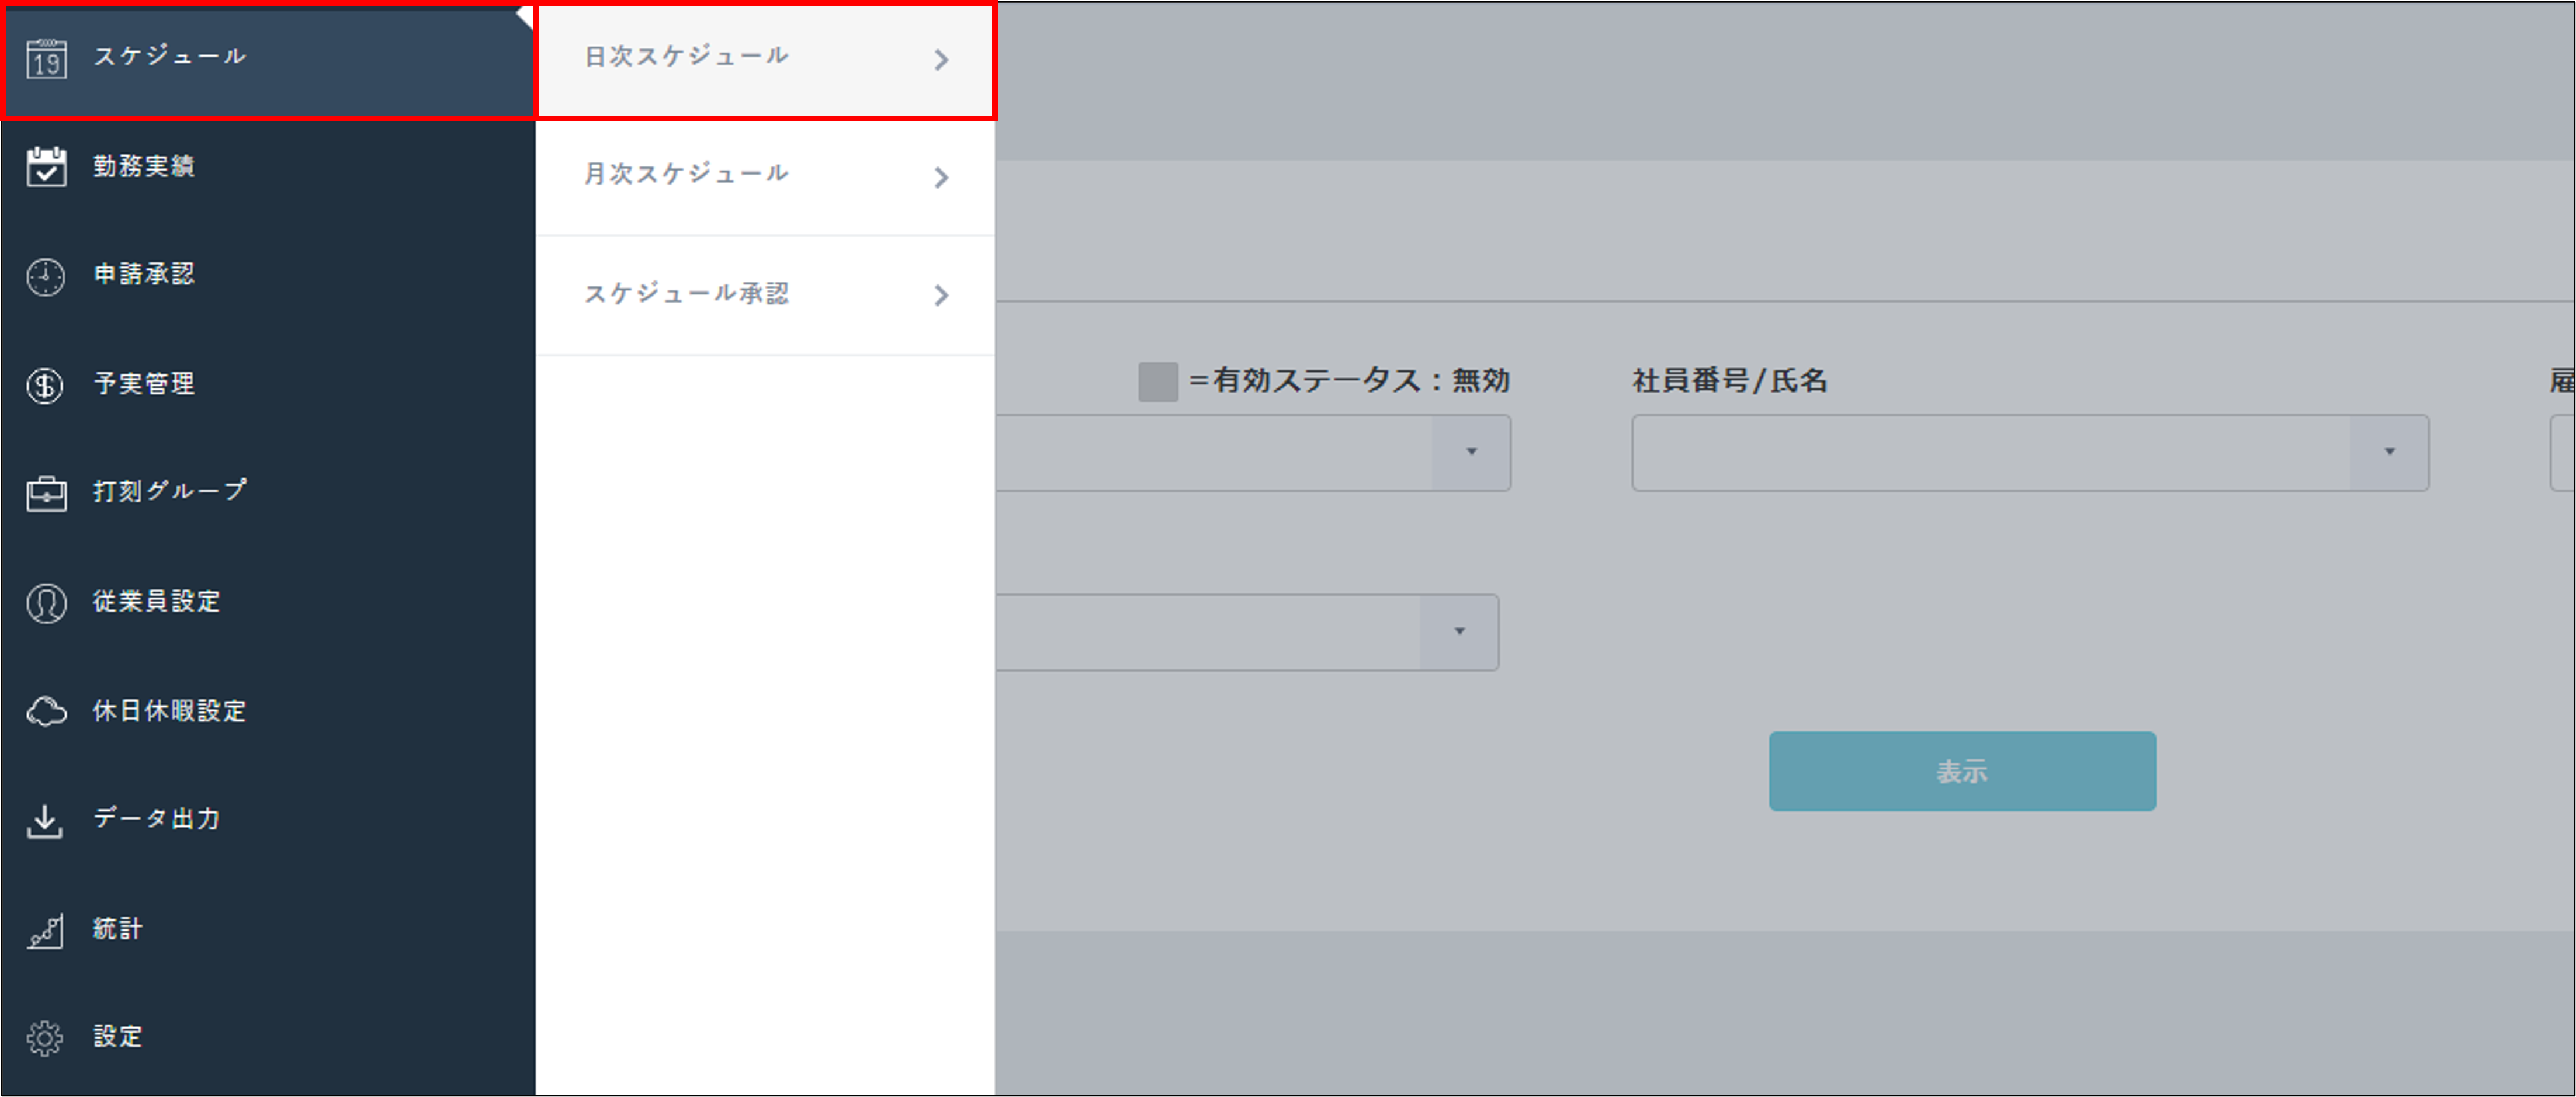The height and width of the screenshot is (1097, 2576).
Task: Click the clock icon for 申請承認
Action: pos(46,276)
